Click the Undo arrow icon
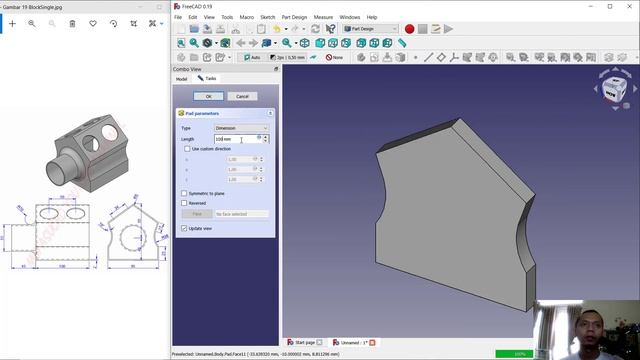The height and width of the screenshot is (360, 640). [x=277, y=29]
